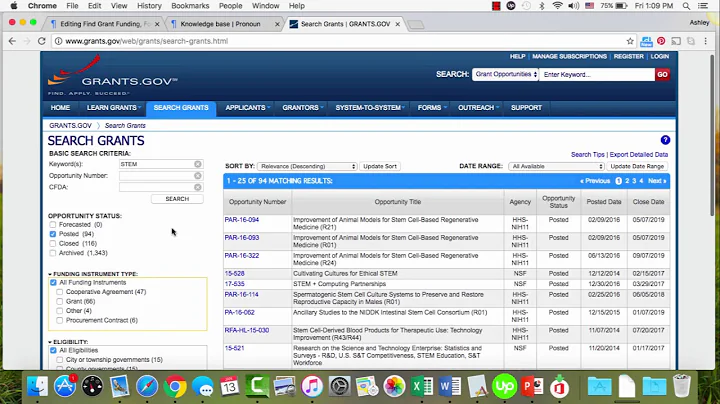
Task: Open Spotlight search magnifier in menu bar
Action: [x=686, y=6]
